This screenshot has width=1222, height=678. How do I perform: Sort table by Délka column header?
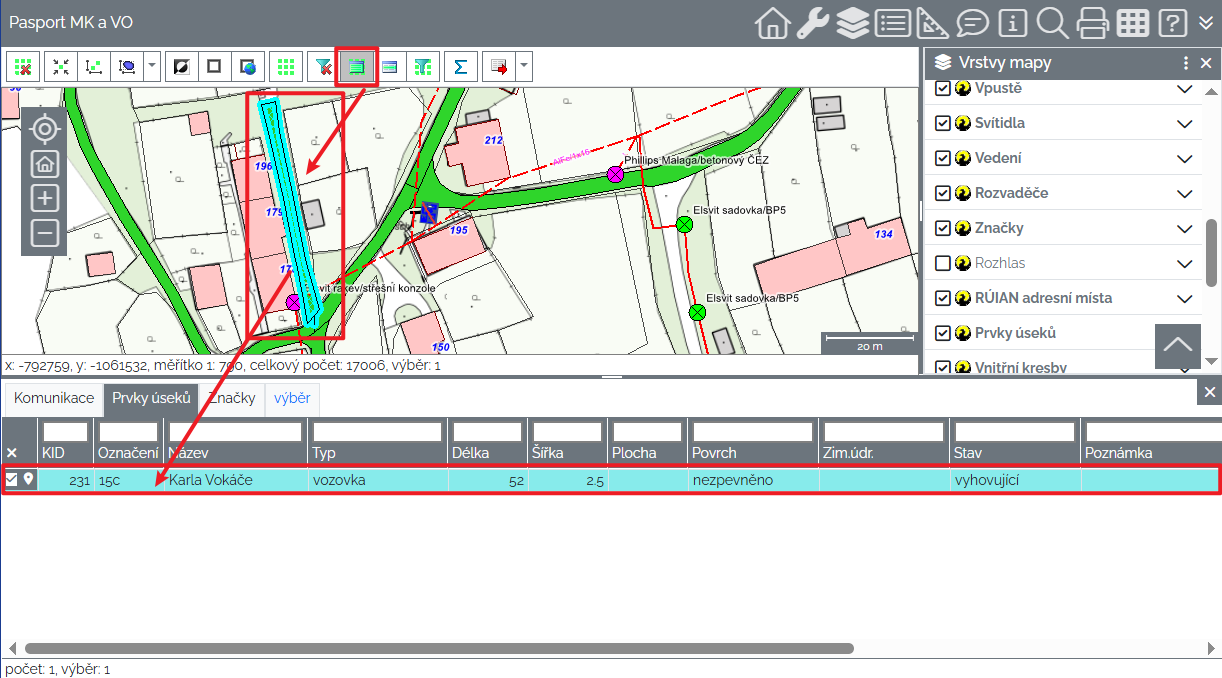[469, 453]
